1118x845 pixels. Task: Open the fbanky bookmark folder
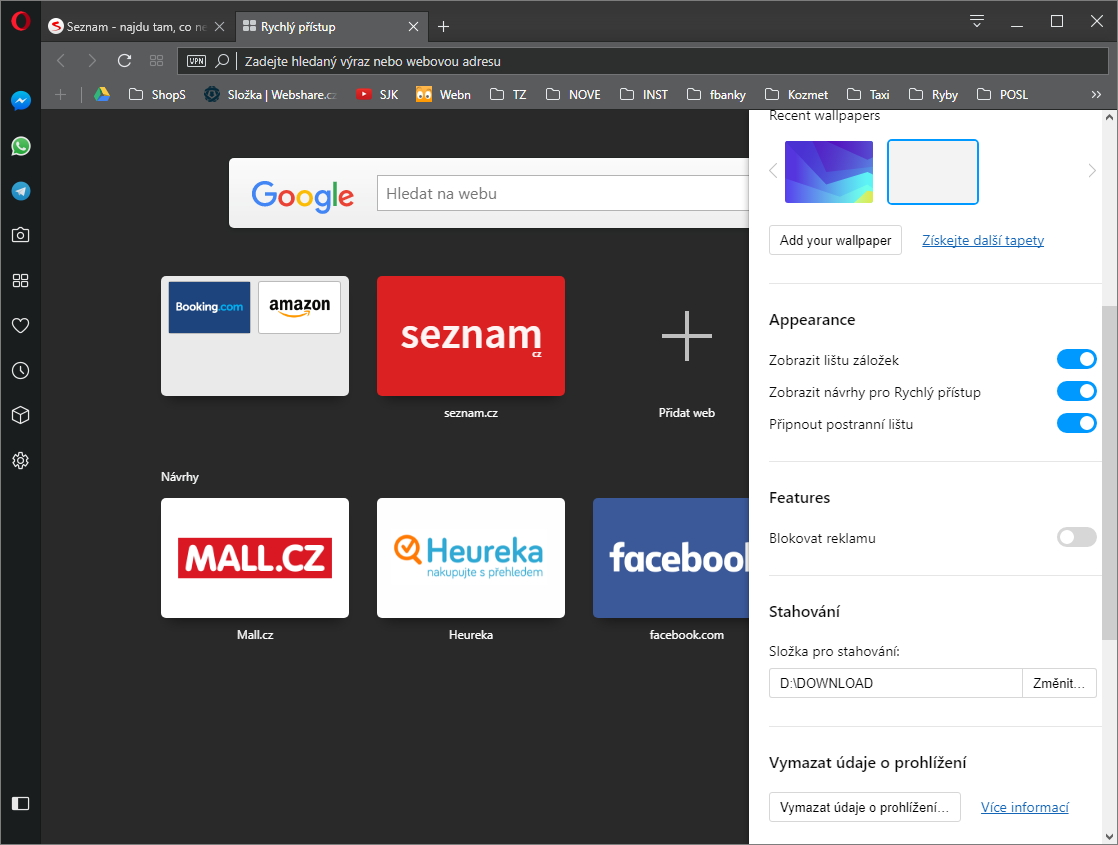coord(716,94)
